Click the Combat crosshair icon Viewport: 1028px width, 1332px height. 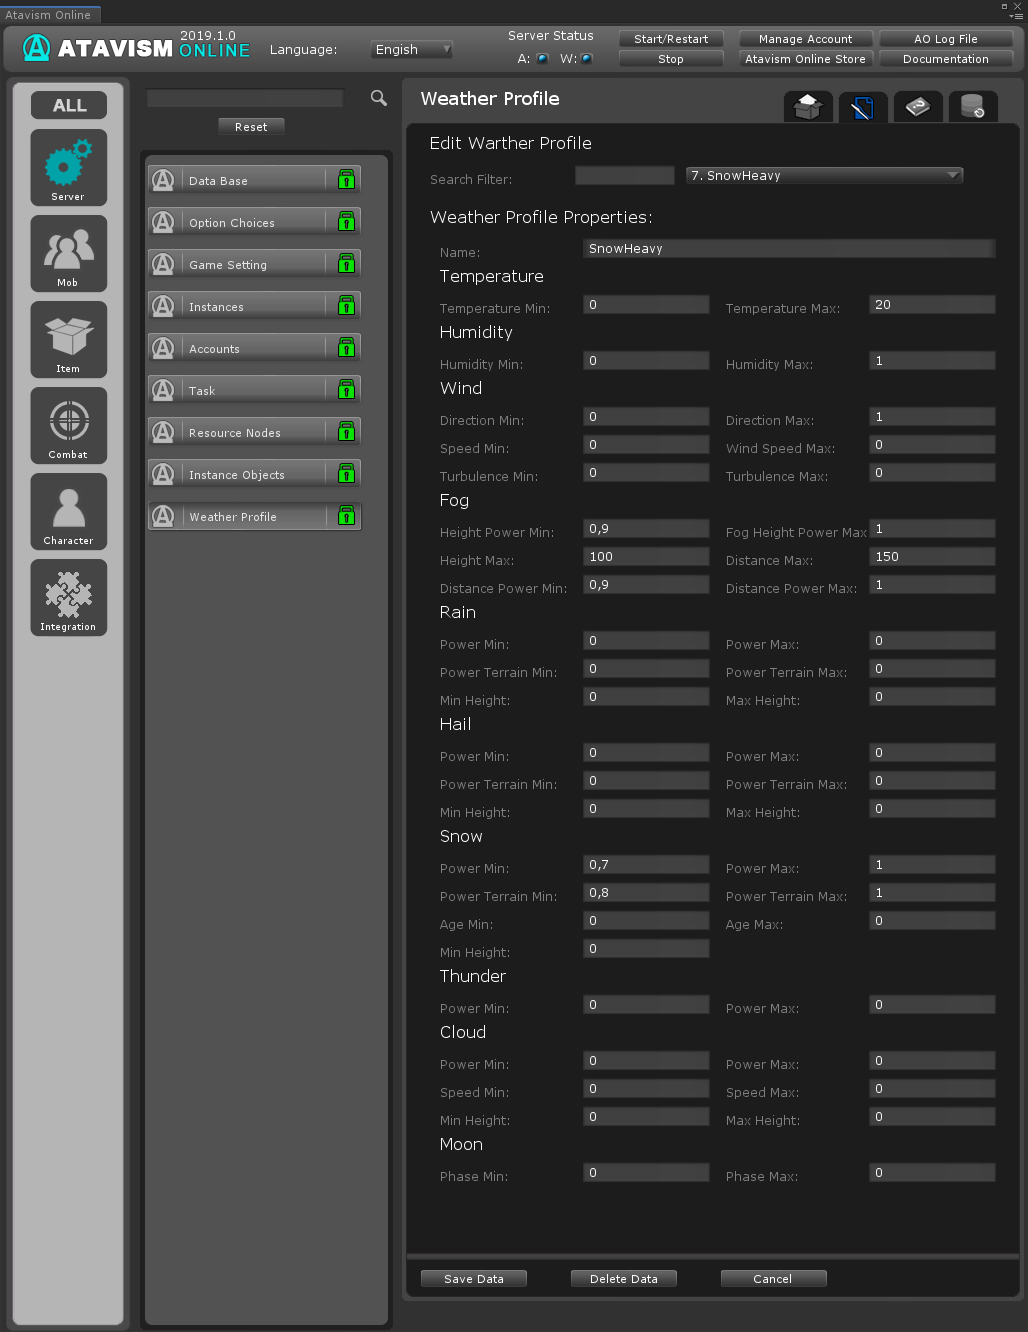click(x=68, y=425)
